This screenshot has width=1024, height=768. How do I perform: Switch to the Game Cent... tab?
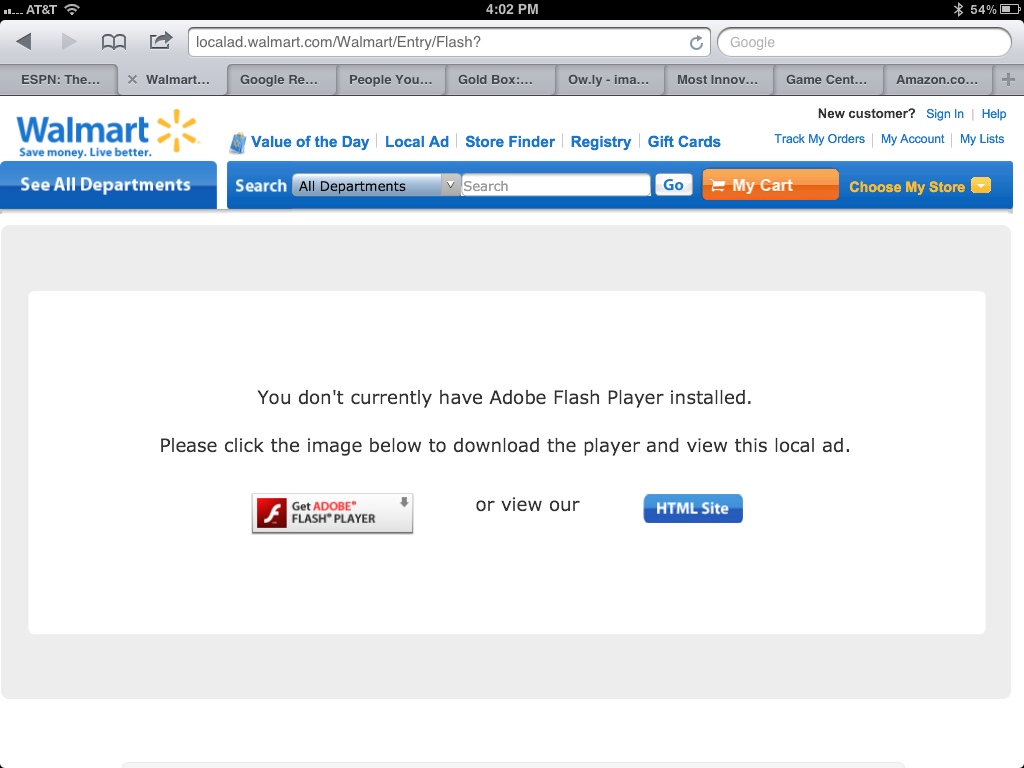point(826,80)
